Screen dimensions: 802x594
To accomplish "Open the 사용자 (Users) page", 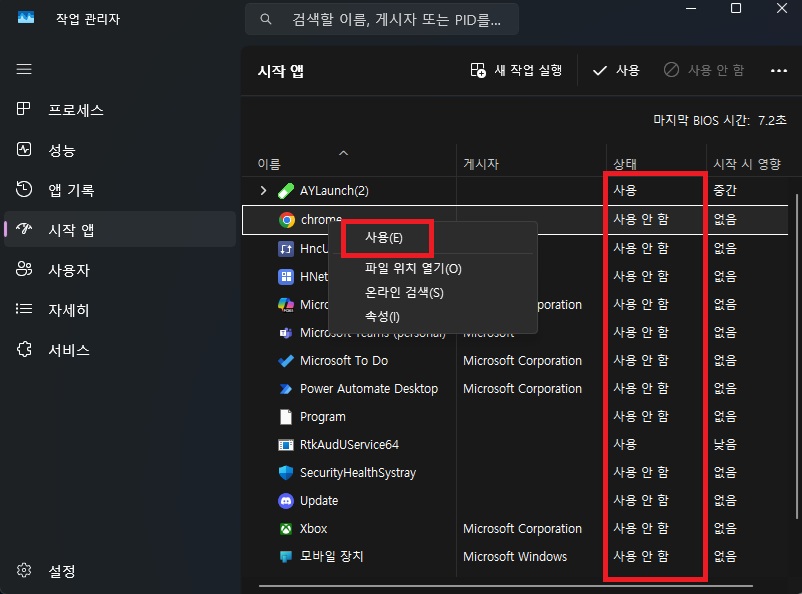I will pos(120,269).
